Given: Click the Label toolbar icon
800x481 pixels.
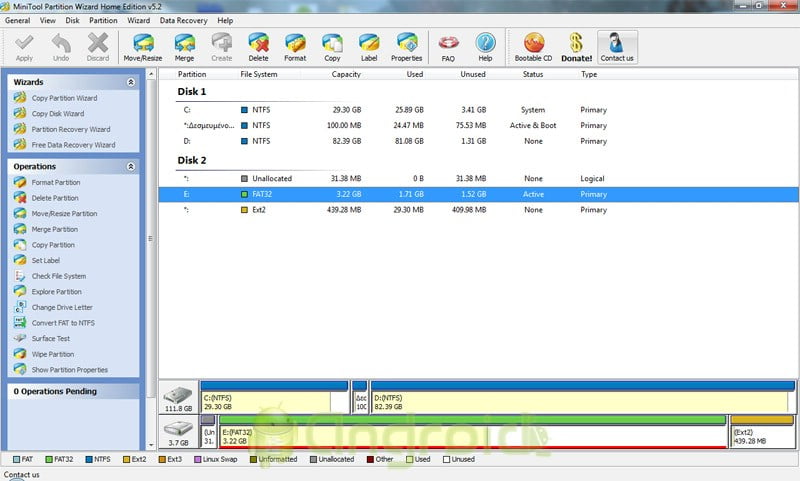Looking at the screenshot, I should pos(369,47).
